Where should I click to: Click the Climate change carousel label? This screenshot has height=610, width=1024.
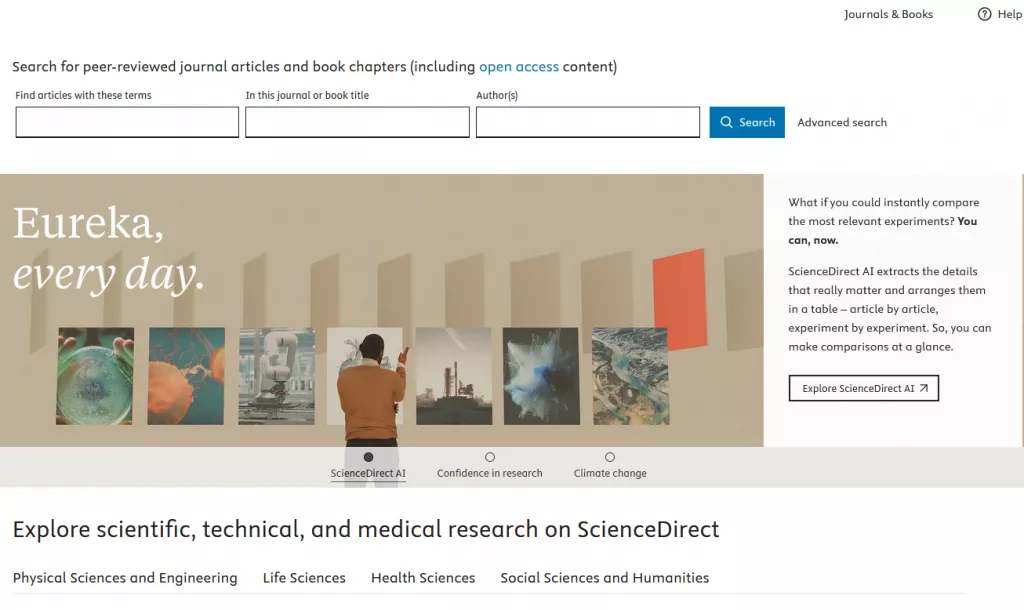tap(610, 474)
